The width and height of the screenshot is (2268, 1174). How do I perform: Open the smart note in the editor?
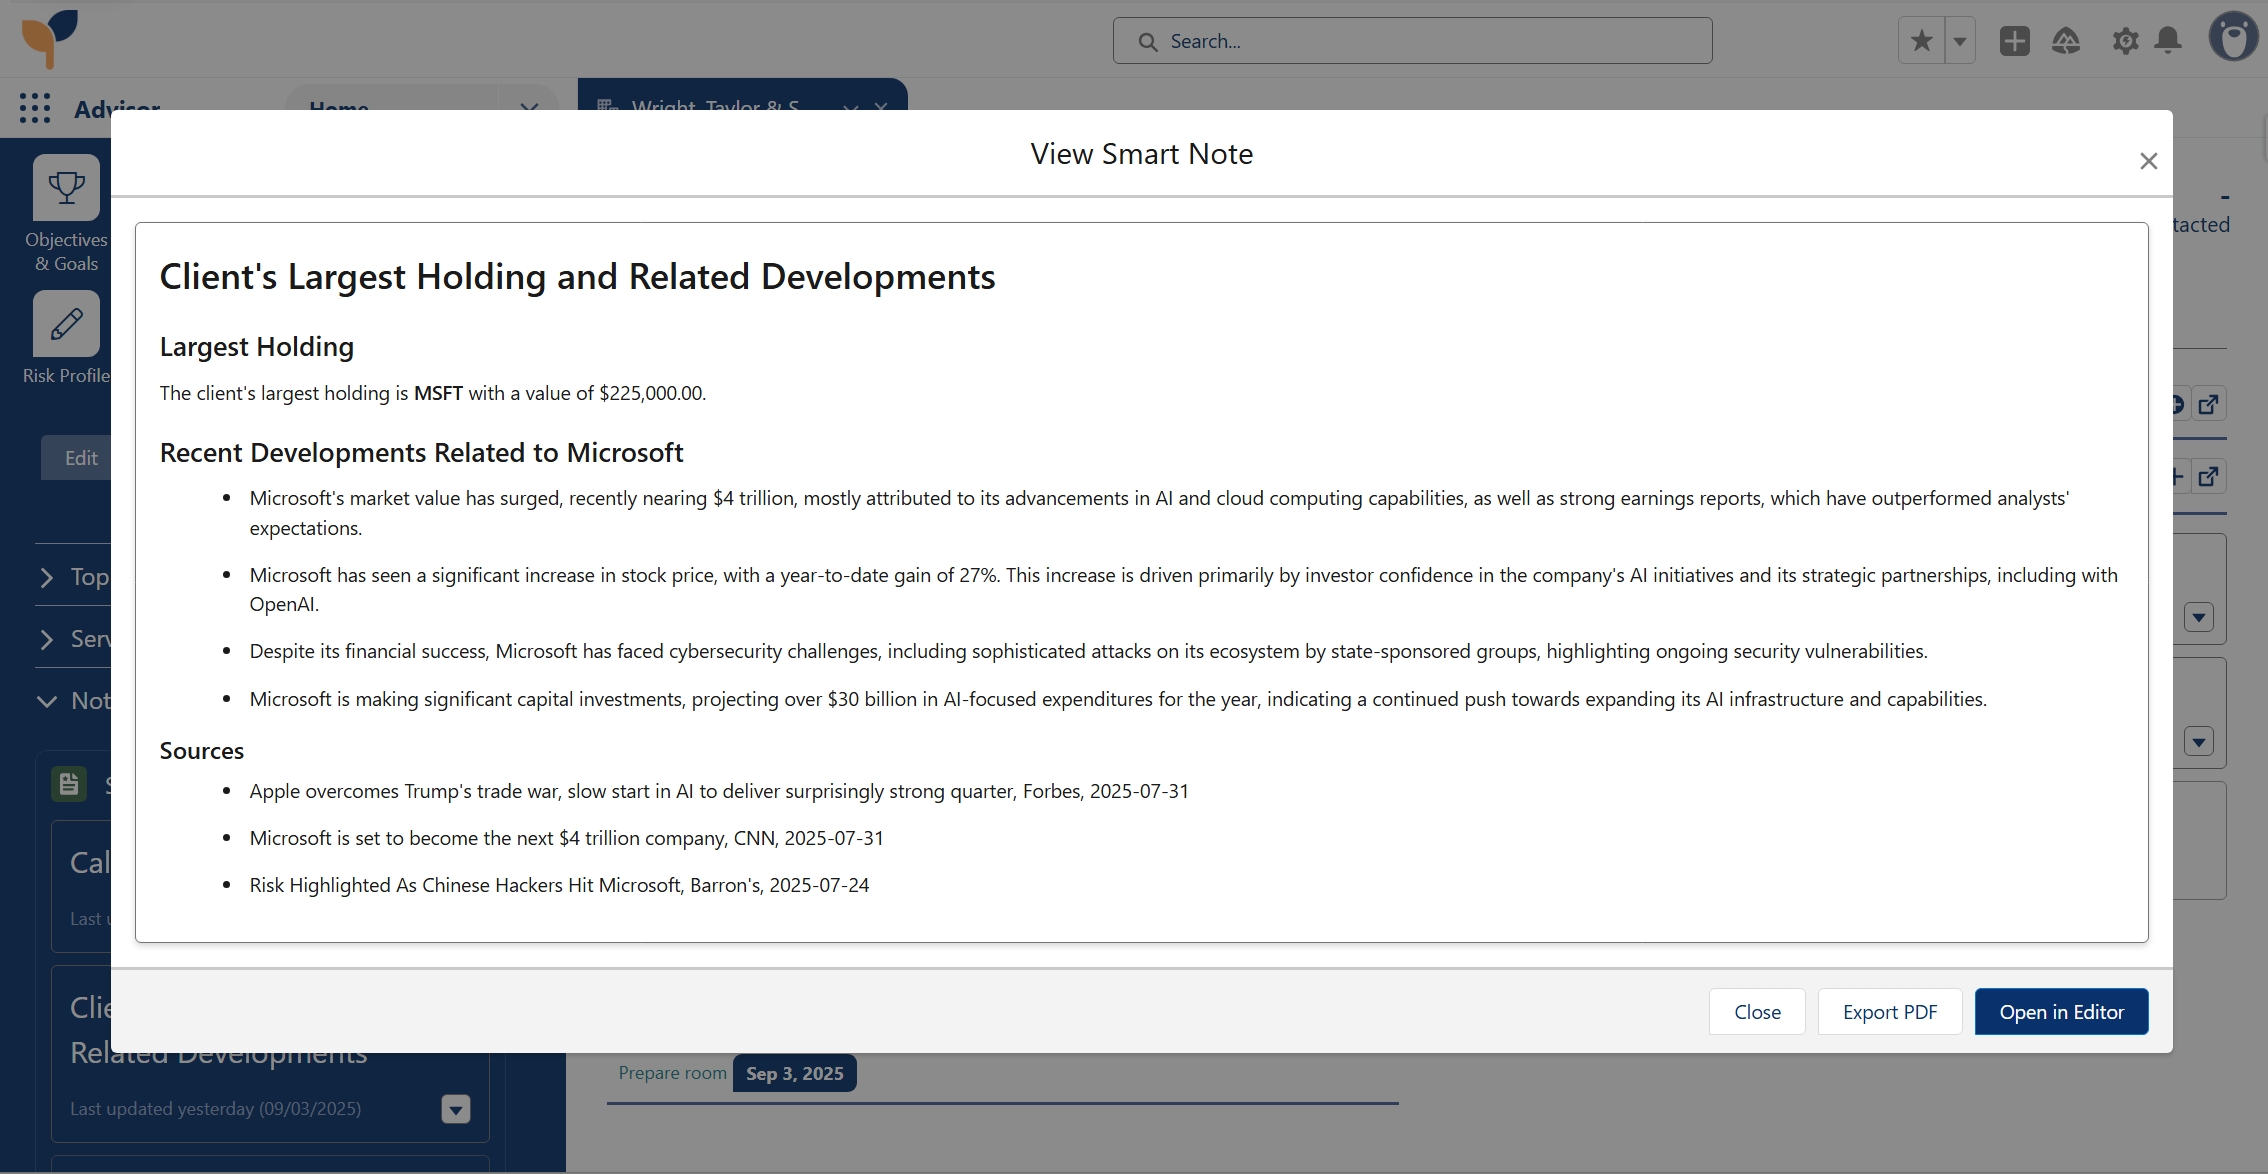coord(2061,1012)
